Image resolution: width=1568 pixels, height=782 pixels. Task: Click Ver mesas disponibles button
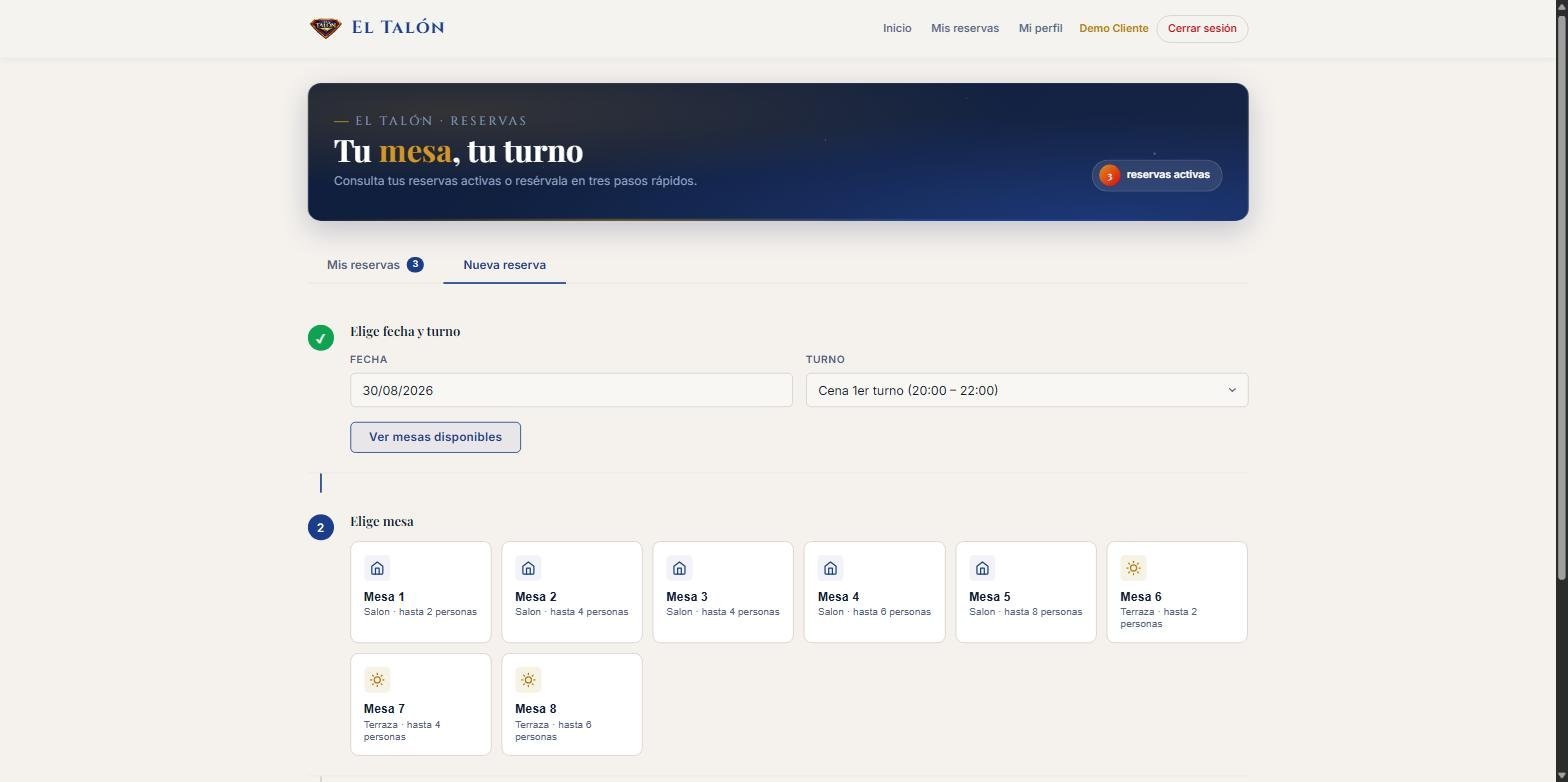click(435, 437)
